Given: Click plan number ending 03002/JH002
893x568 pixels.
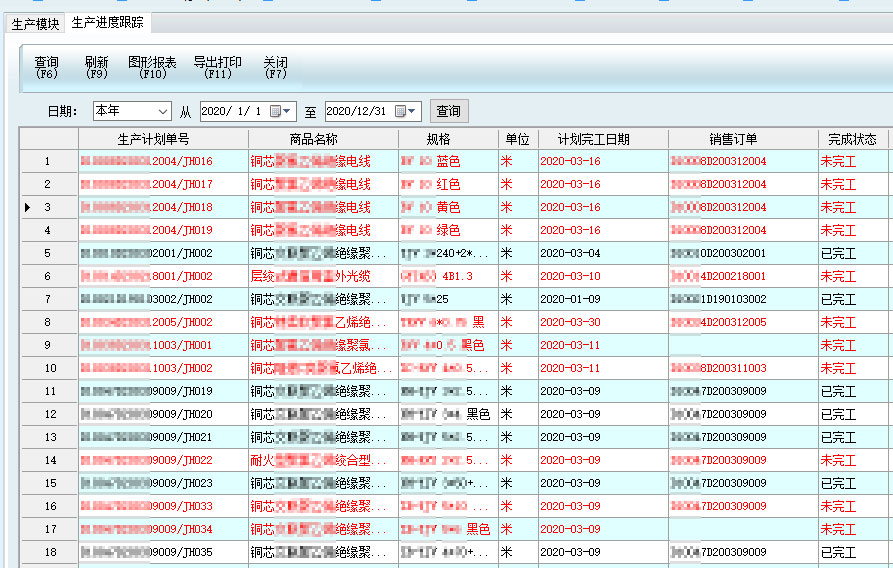Looking at the screenshot, I should pos(163,299).
